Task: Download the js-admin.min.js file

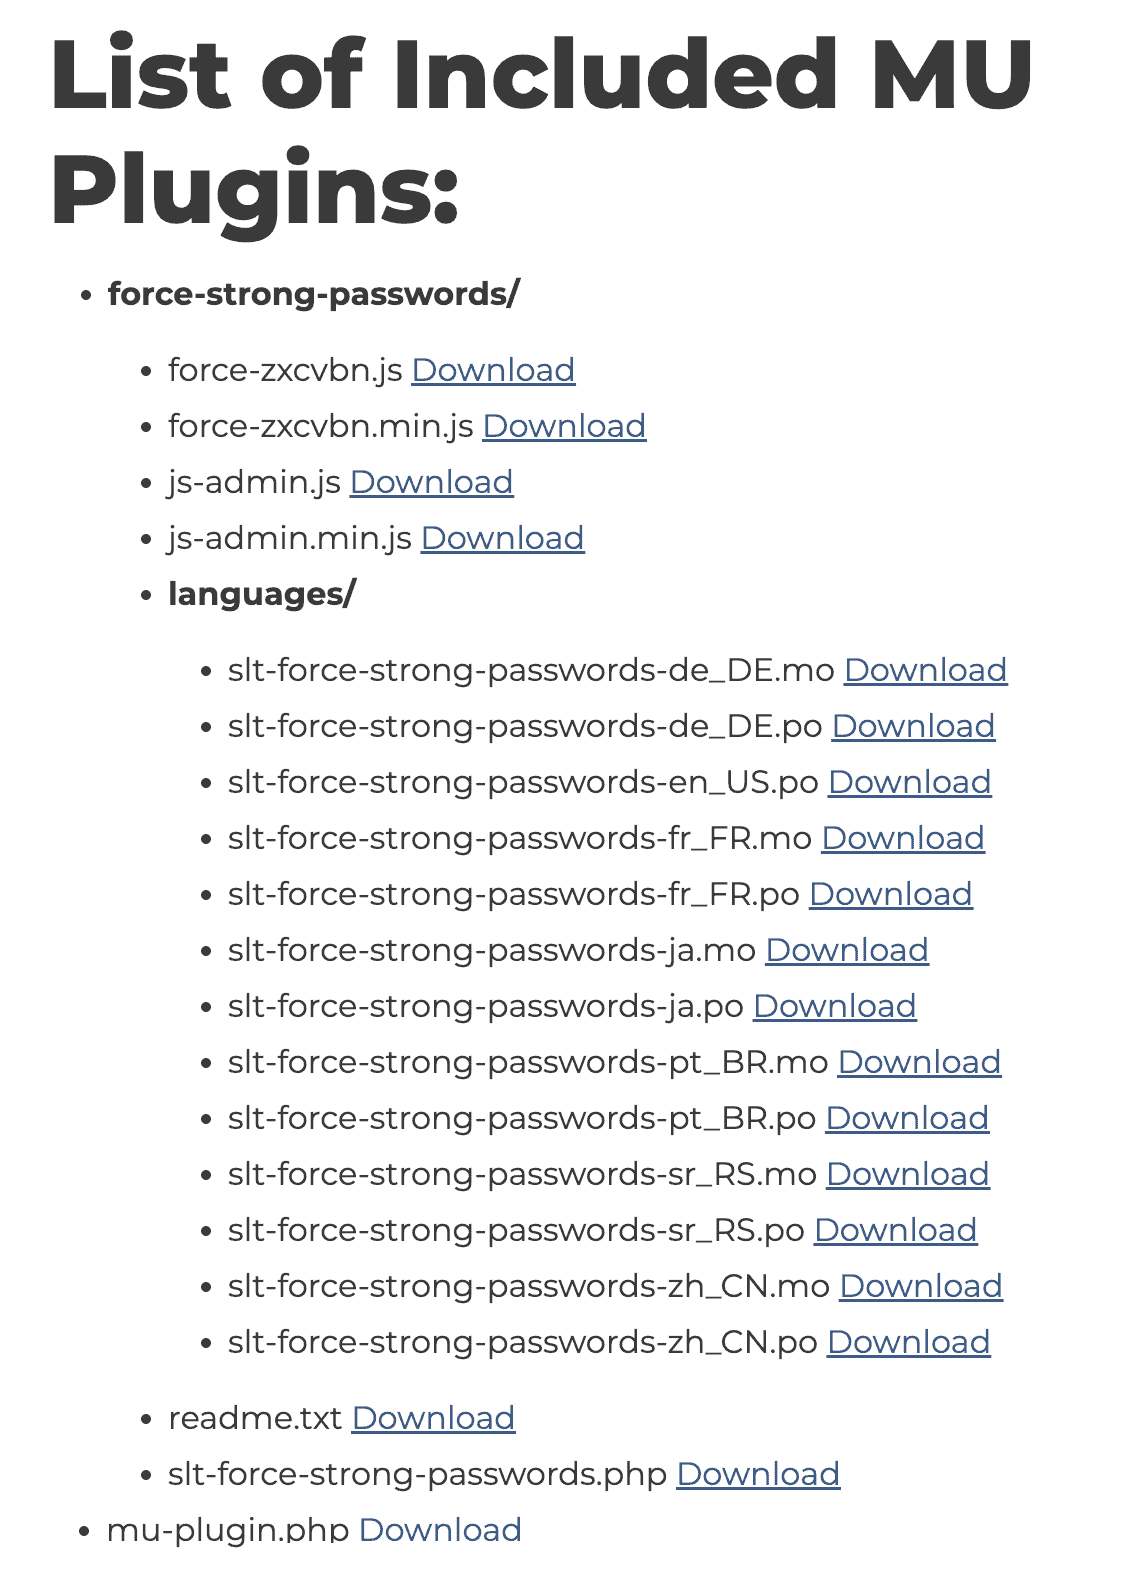Action: [x=502, y=538]
